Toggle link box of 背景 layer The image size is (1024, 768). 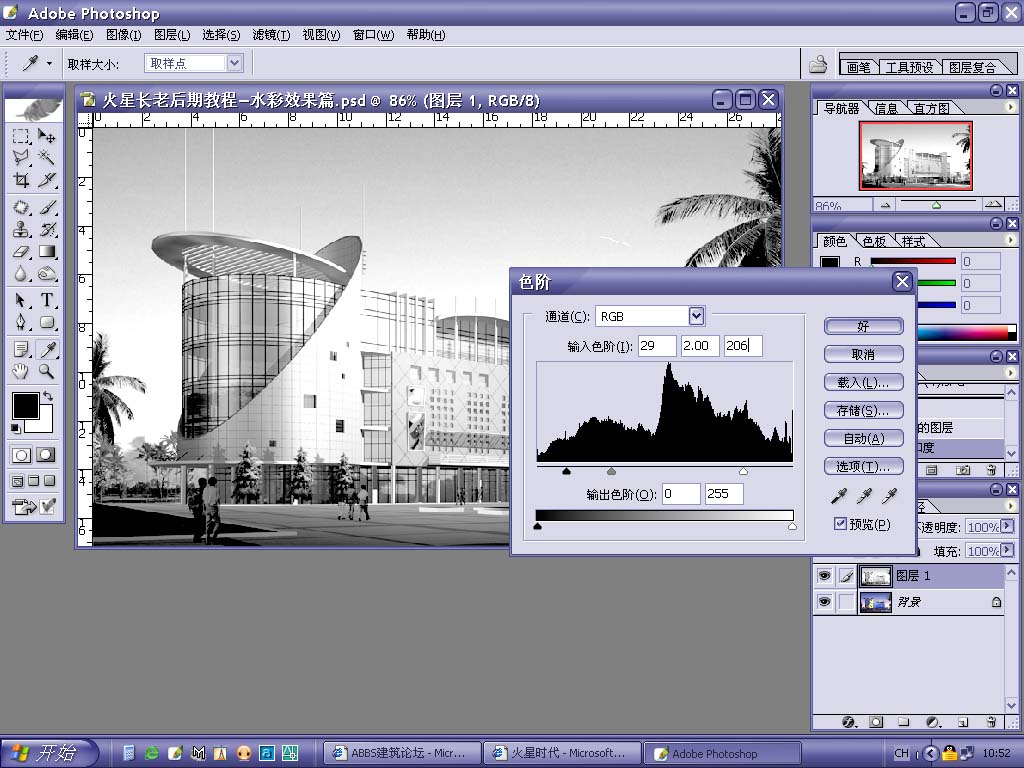pyautogui.click(x=846, y=601)
